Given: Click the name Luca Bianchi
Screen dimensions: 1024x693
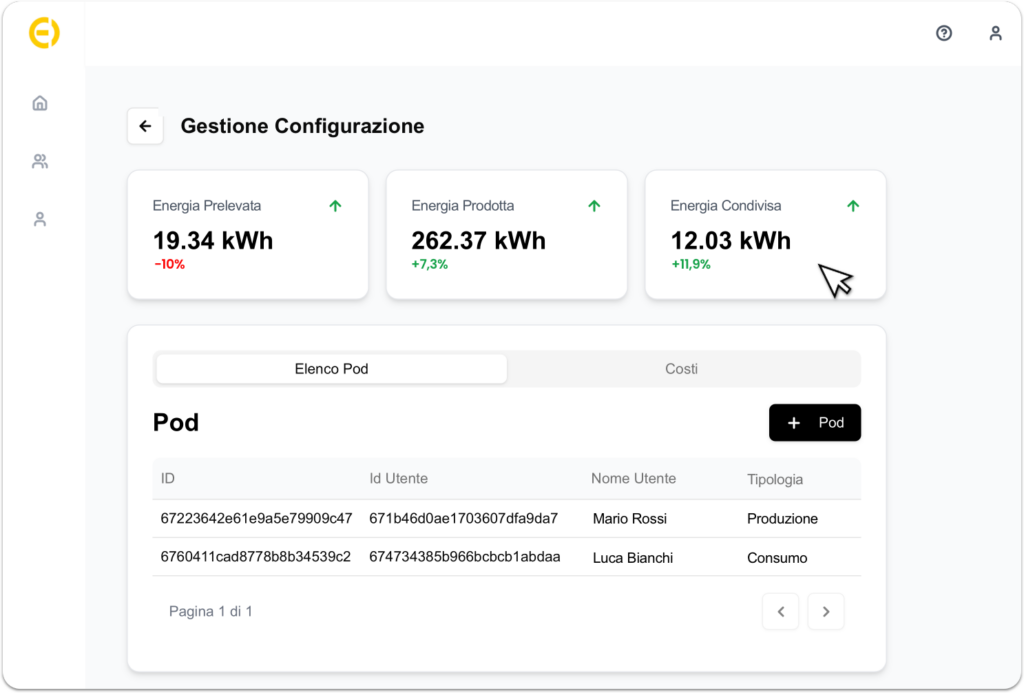Looking at the screenshot, I should click(633, 558).
